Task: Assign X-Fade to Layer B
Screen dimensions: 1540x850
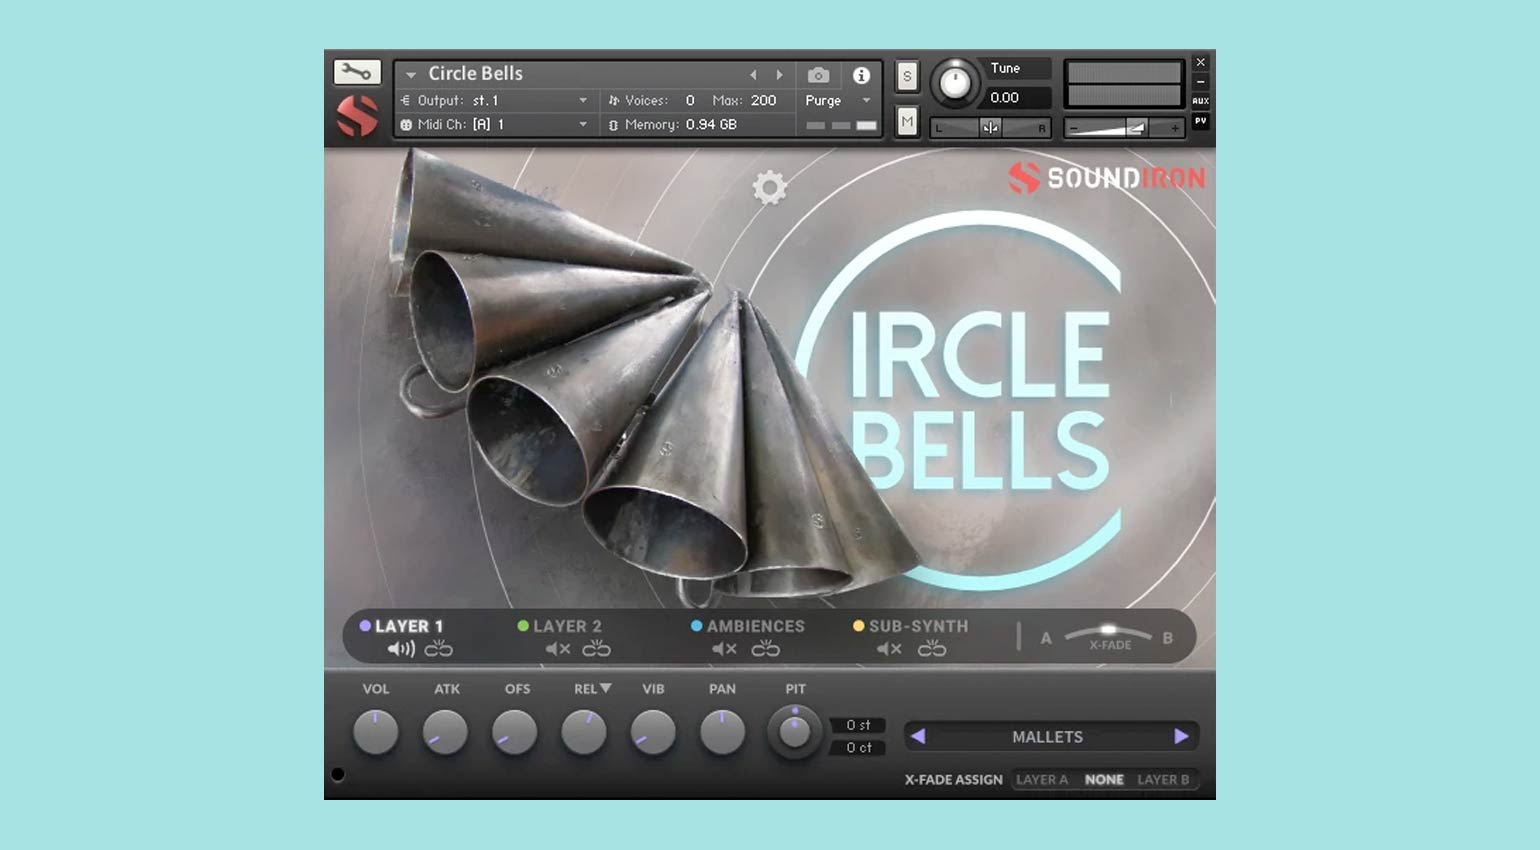Action: pyautogui.click(x=1163, y=780)
